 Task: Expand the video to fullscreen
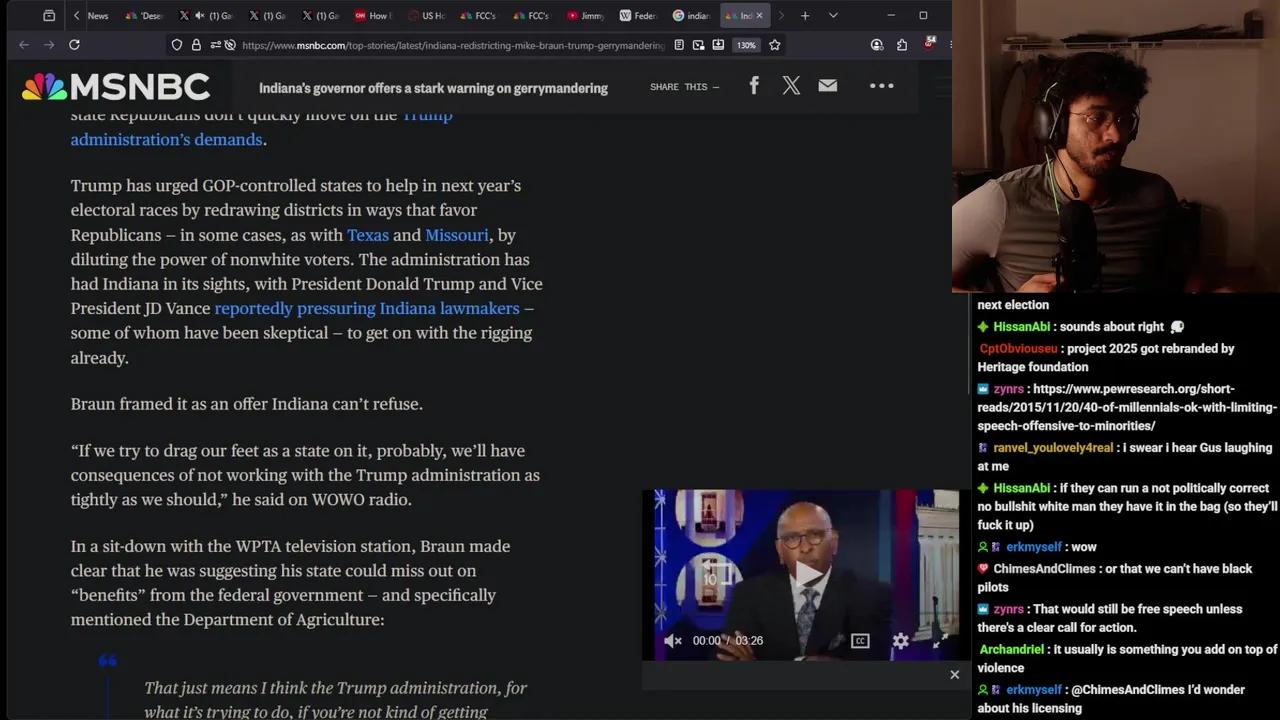point(940,641)
